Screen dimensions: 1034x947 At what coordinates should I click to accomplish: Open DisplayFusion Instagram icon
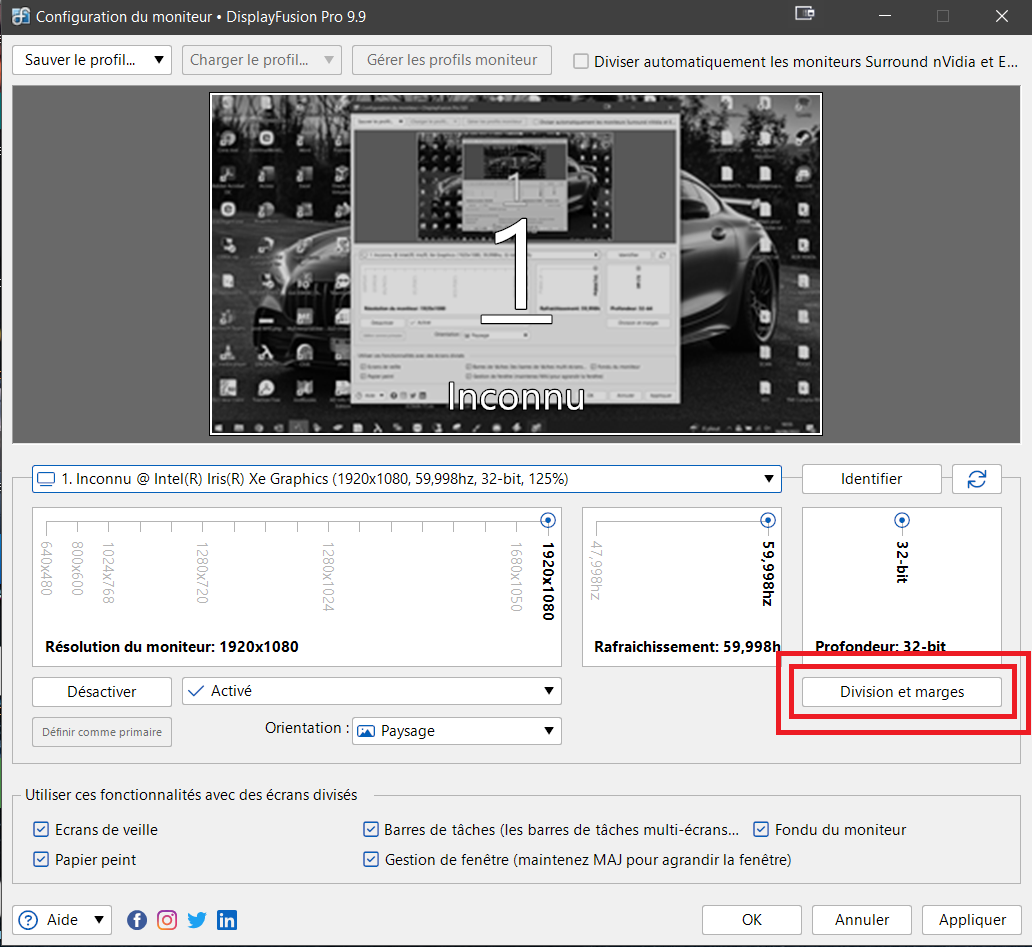(x=167, y=920)
